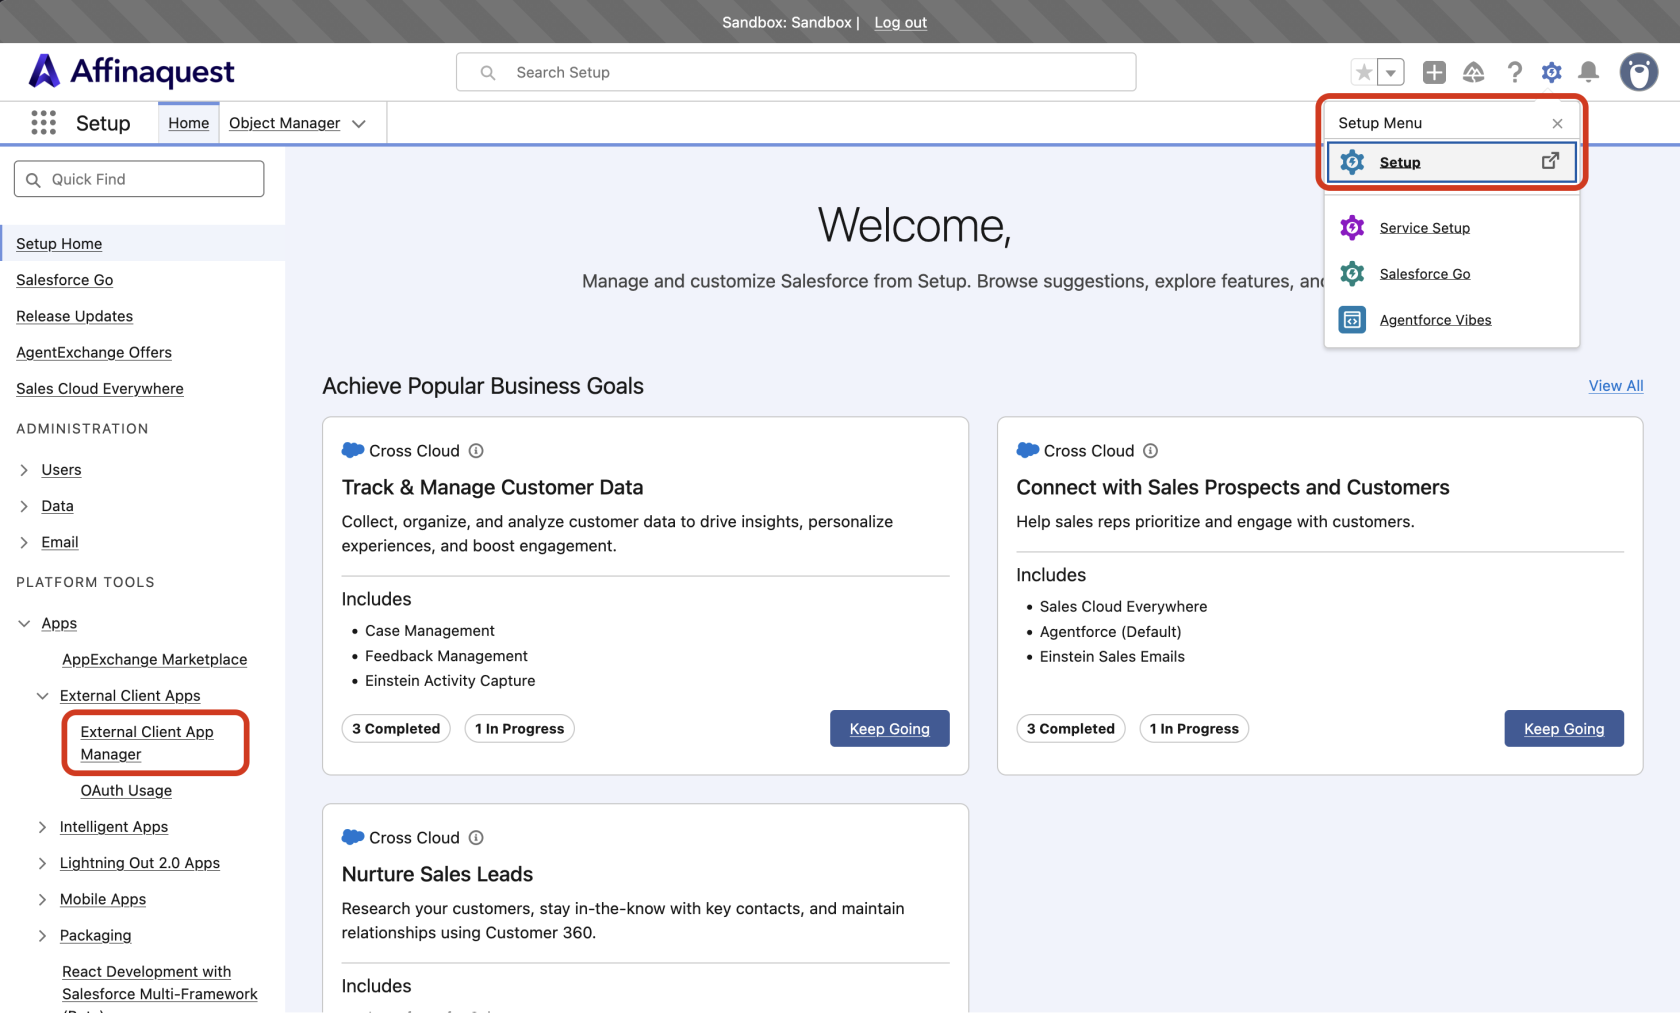
Task: Click Keep Going on Connect with Sales Prospects
Action: 1564,729
